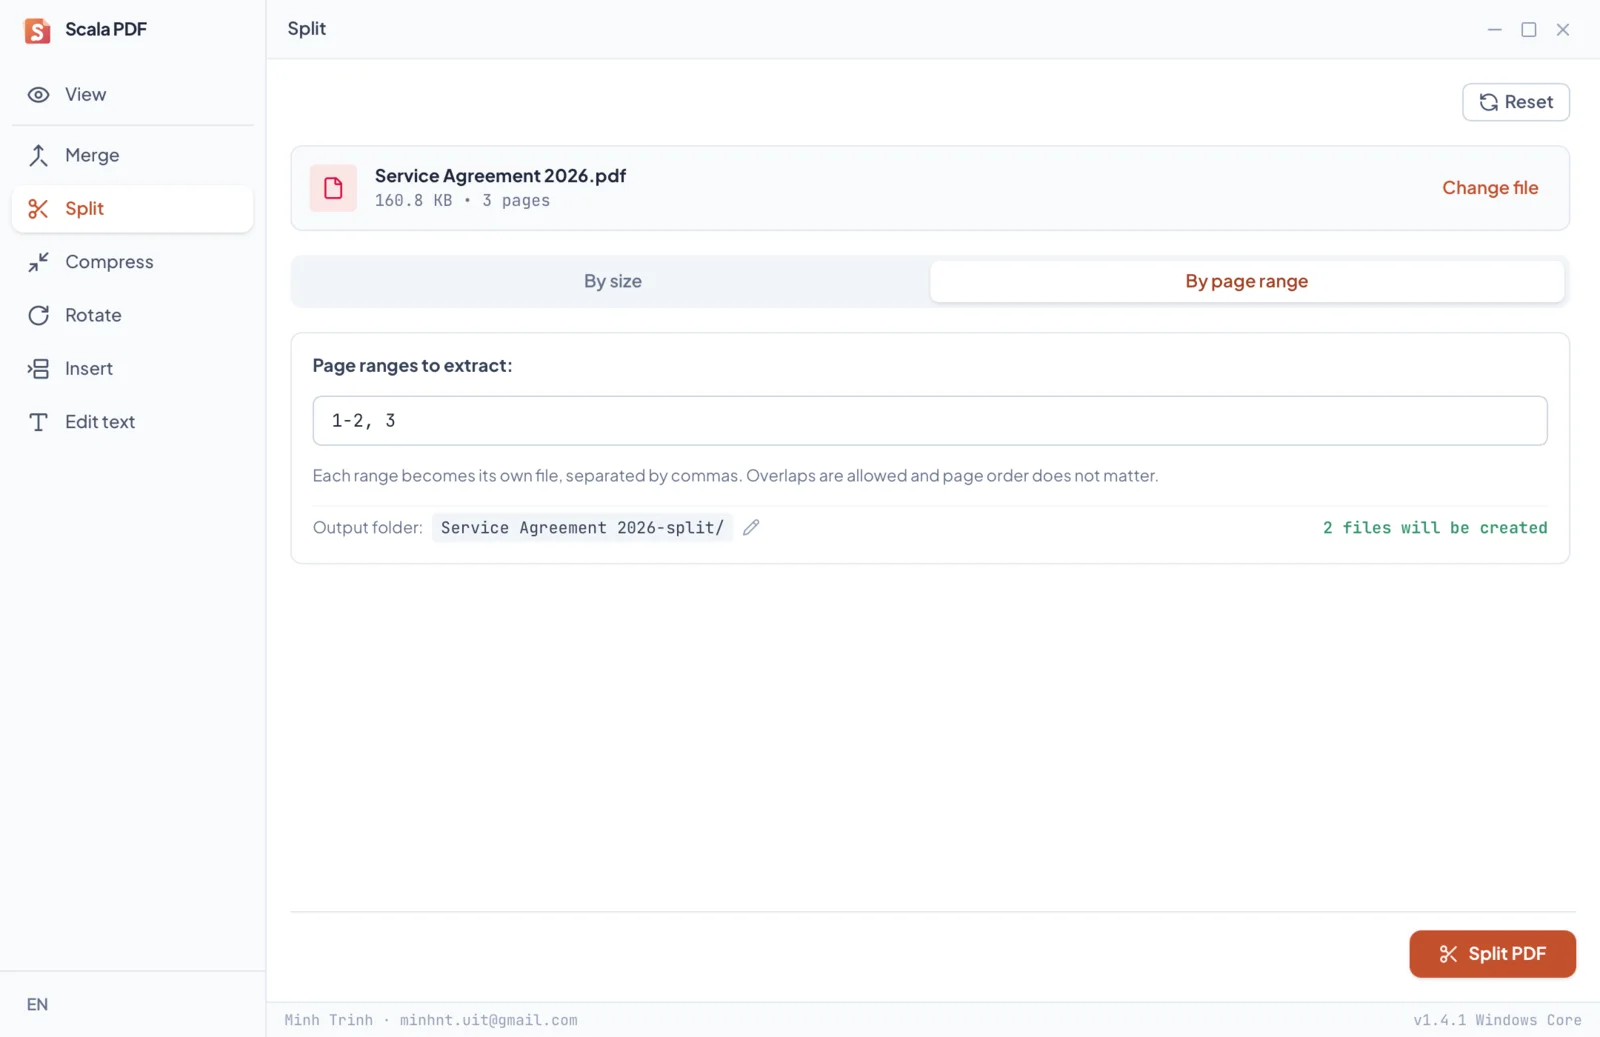This screenshot has width=1600, height=1037.
Task: Click the Reset button
Action: coord(1516,102)
